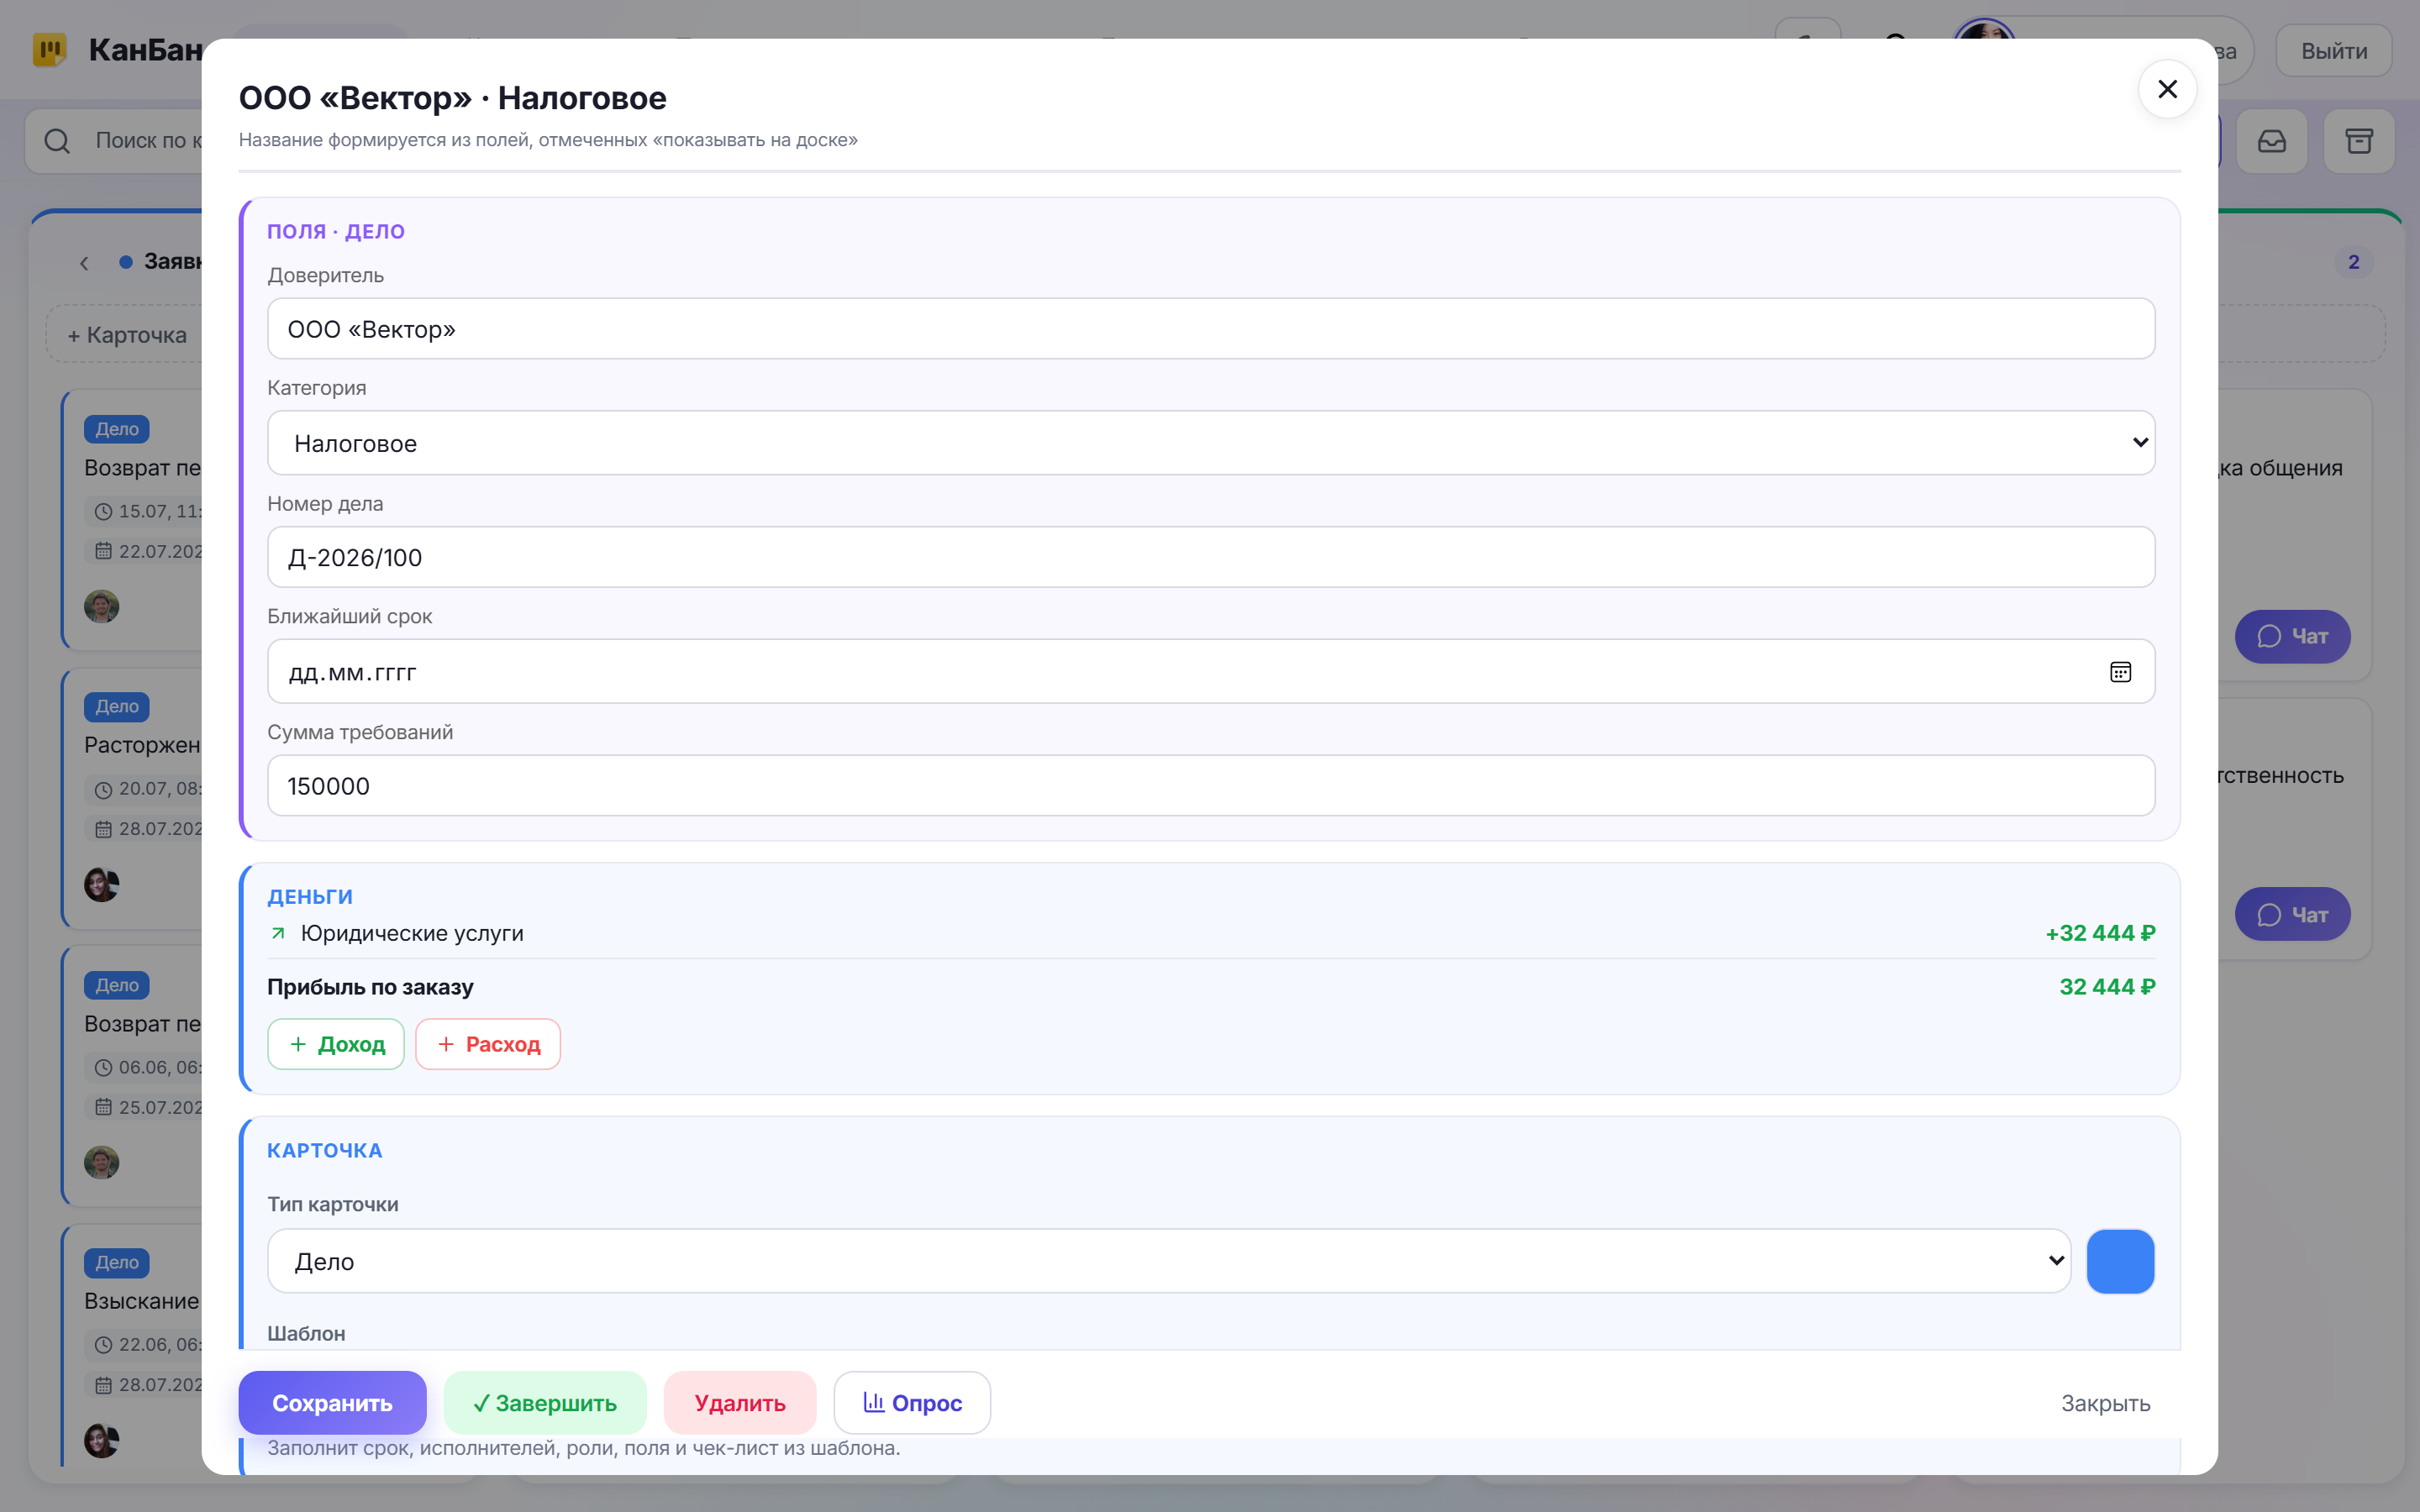Open the Опрос poll button
Image resolution: width=2420 pixels, height=1512 pixels.
coord(912,1403)
